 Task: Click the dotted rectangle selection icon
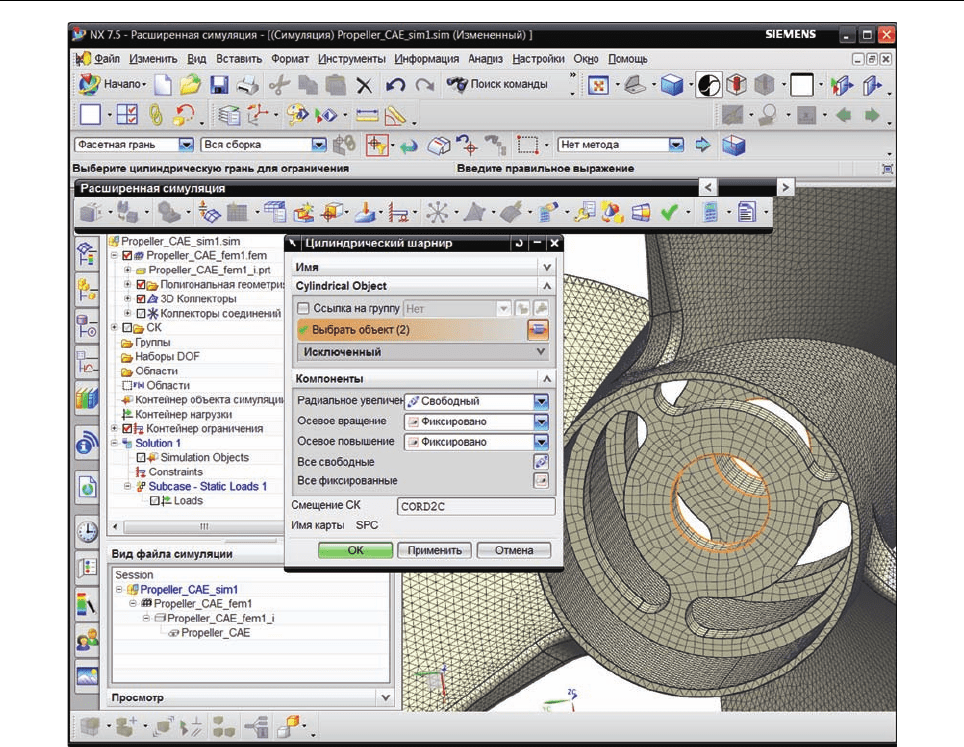[527, 144]
